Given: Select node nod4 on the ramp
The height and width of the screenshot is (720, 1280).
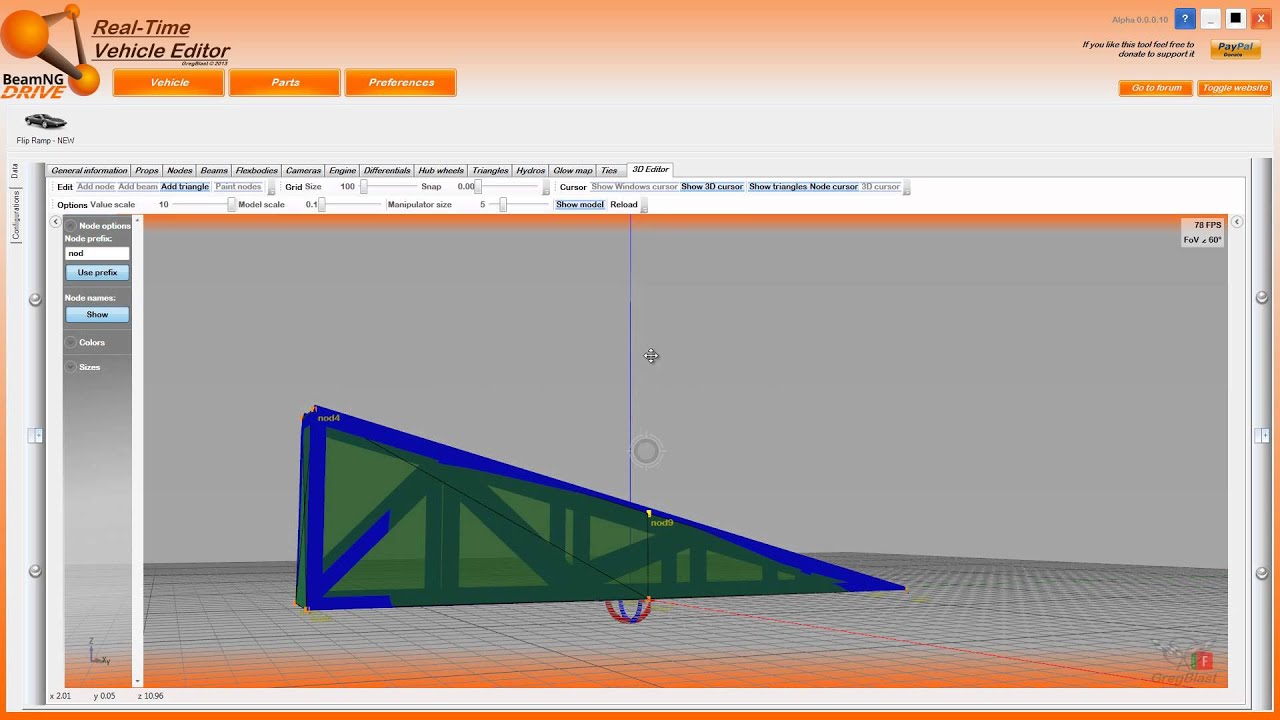Looking at the screenshot, I should coord(314,409).
